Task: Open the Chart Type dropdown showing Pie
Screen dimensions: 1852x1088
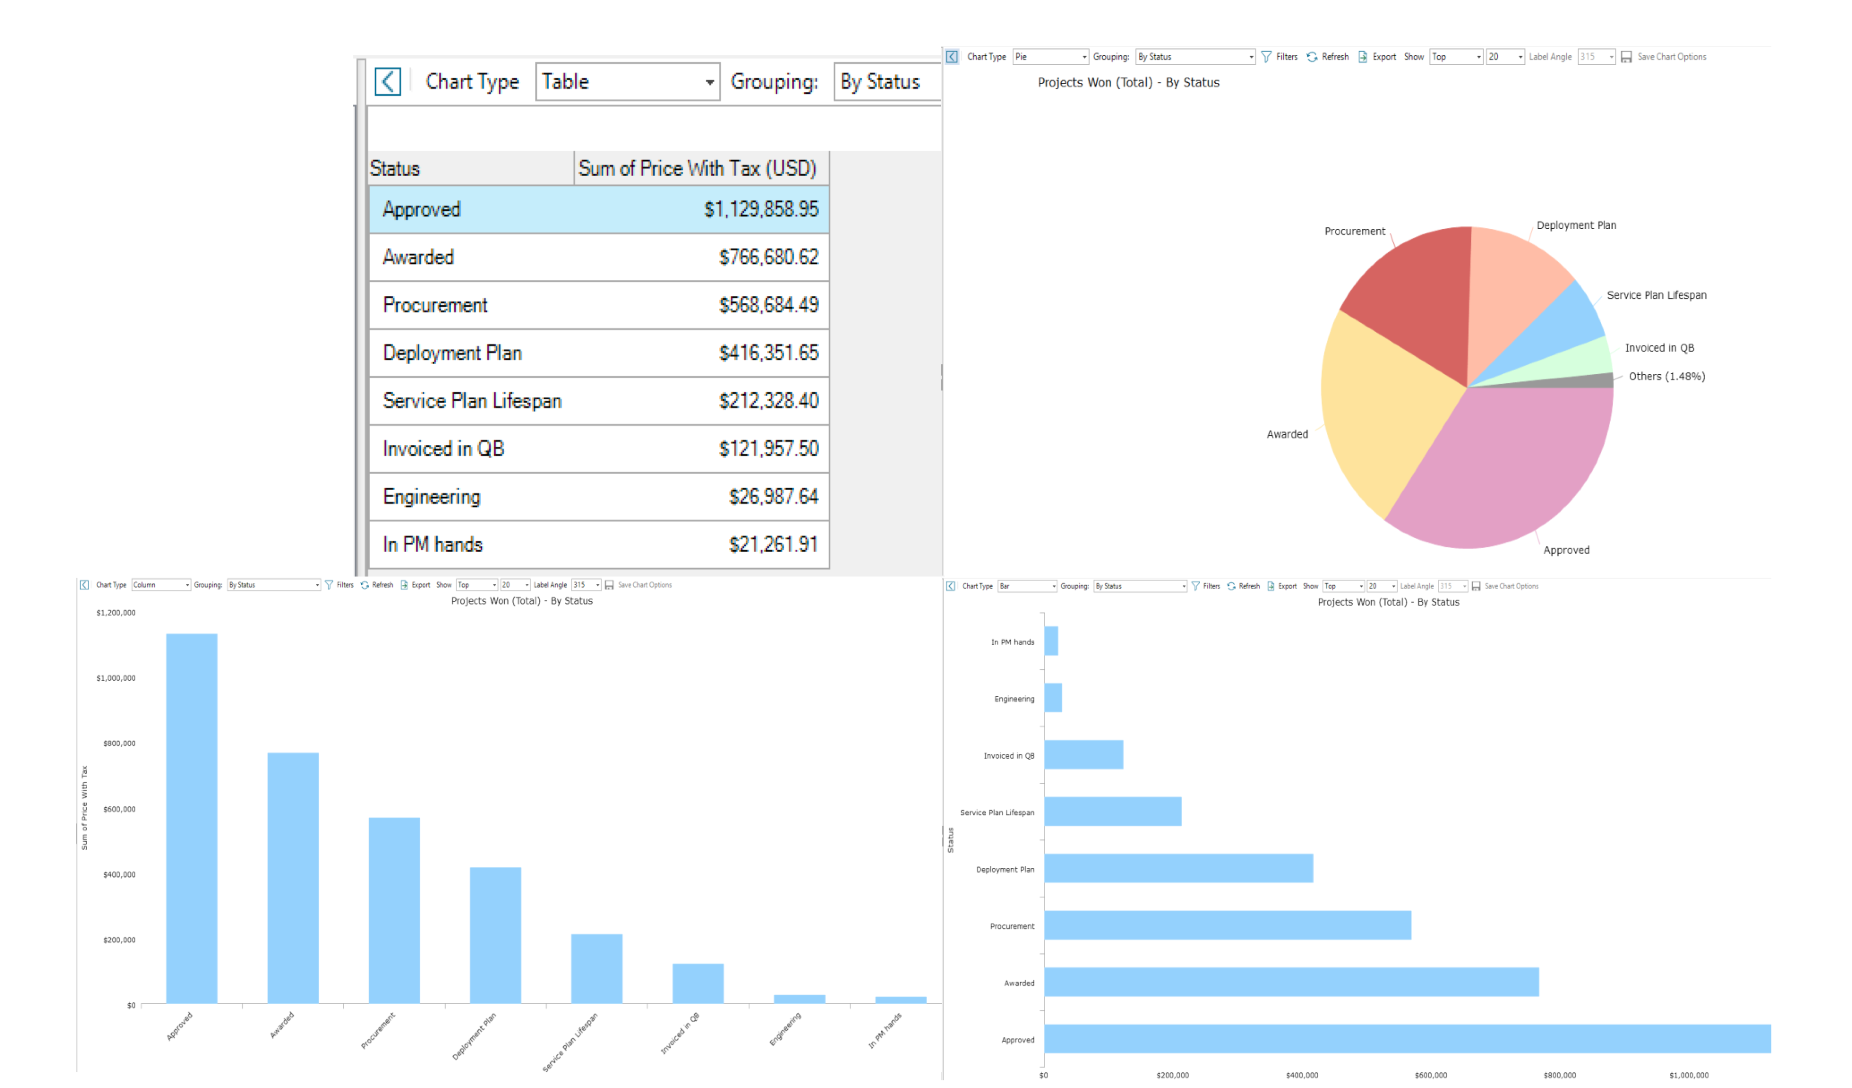Action: pos(1051,57)
